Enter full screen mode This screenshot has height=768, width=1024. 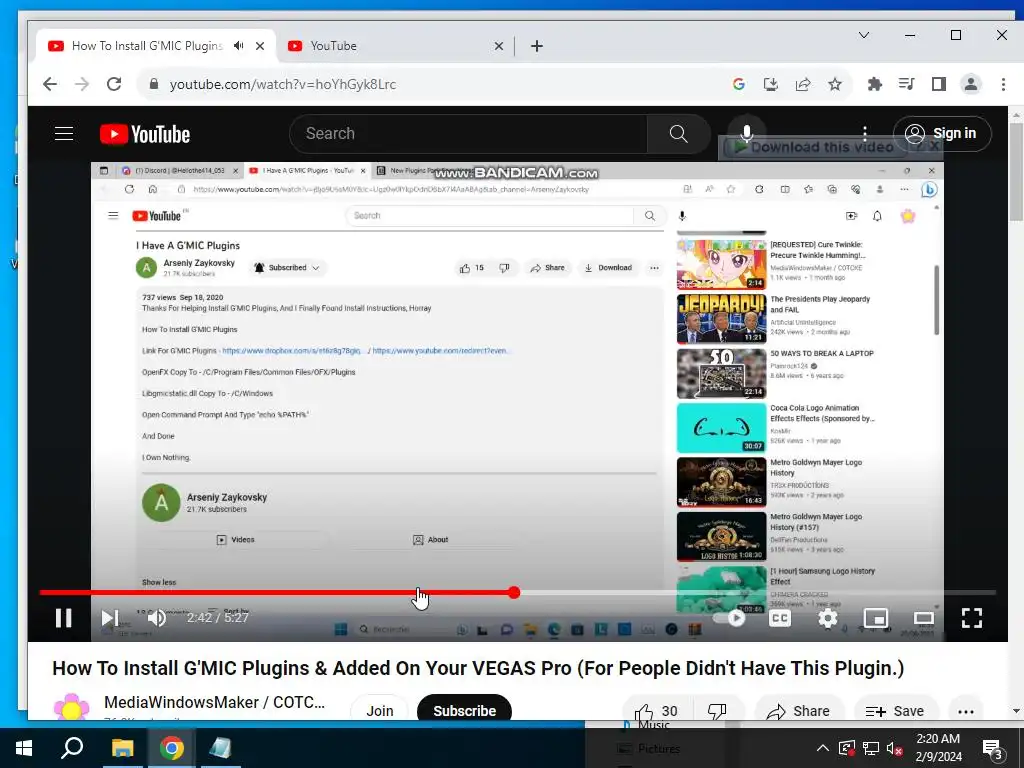(x=972, y=618)
